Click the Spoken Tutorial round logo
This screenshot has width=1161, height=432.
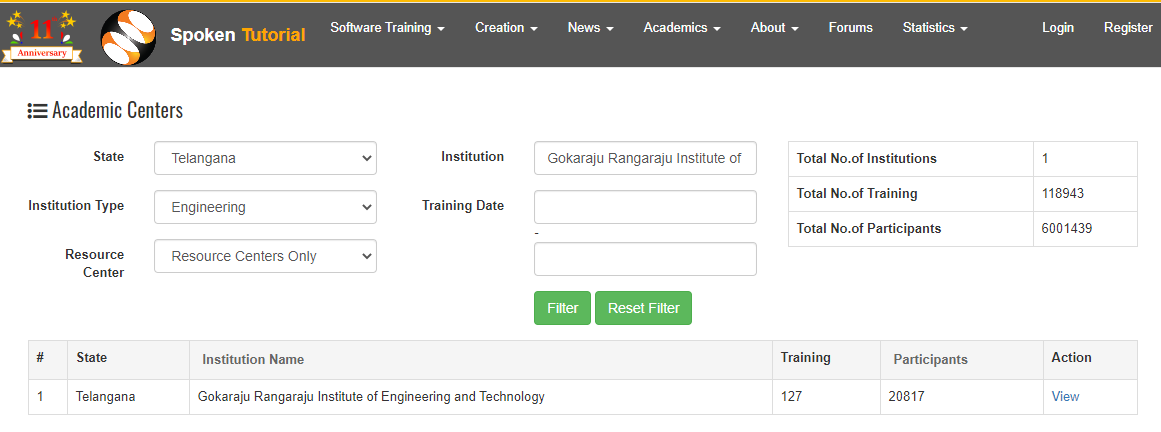(x=128, y=37)
